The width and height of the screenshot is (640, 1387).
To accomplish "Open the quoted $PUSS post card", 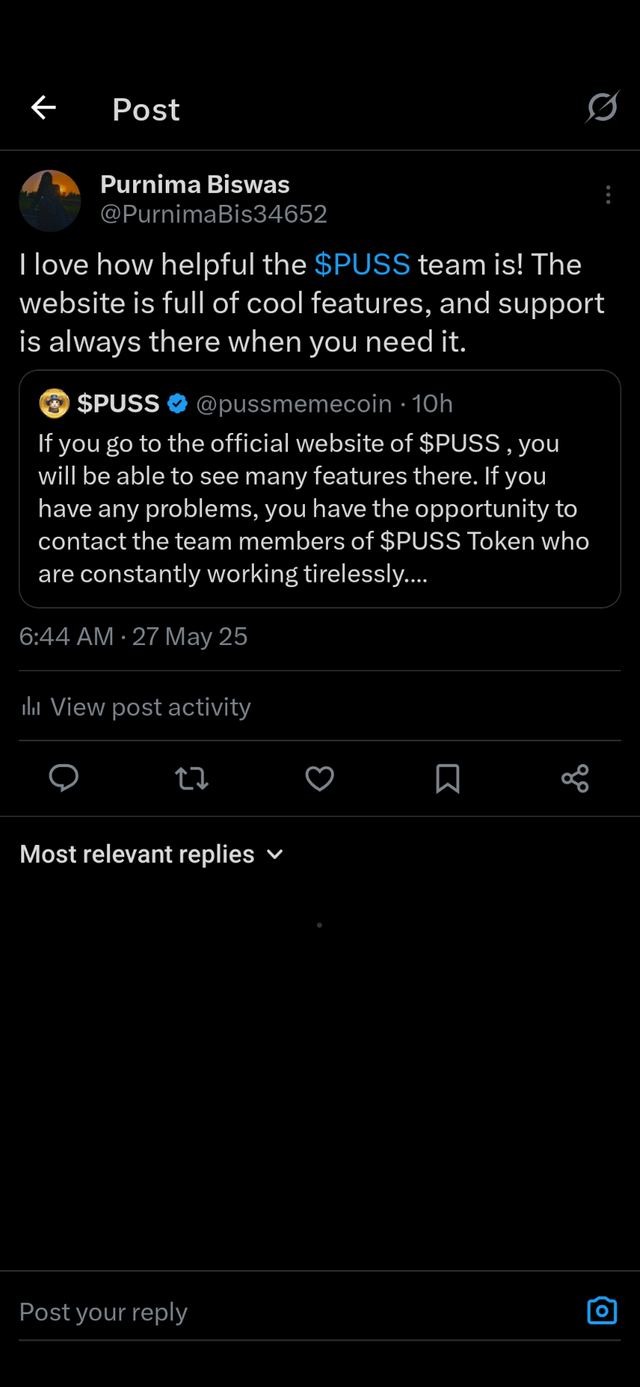I will click(320, 489).
